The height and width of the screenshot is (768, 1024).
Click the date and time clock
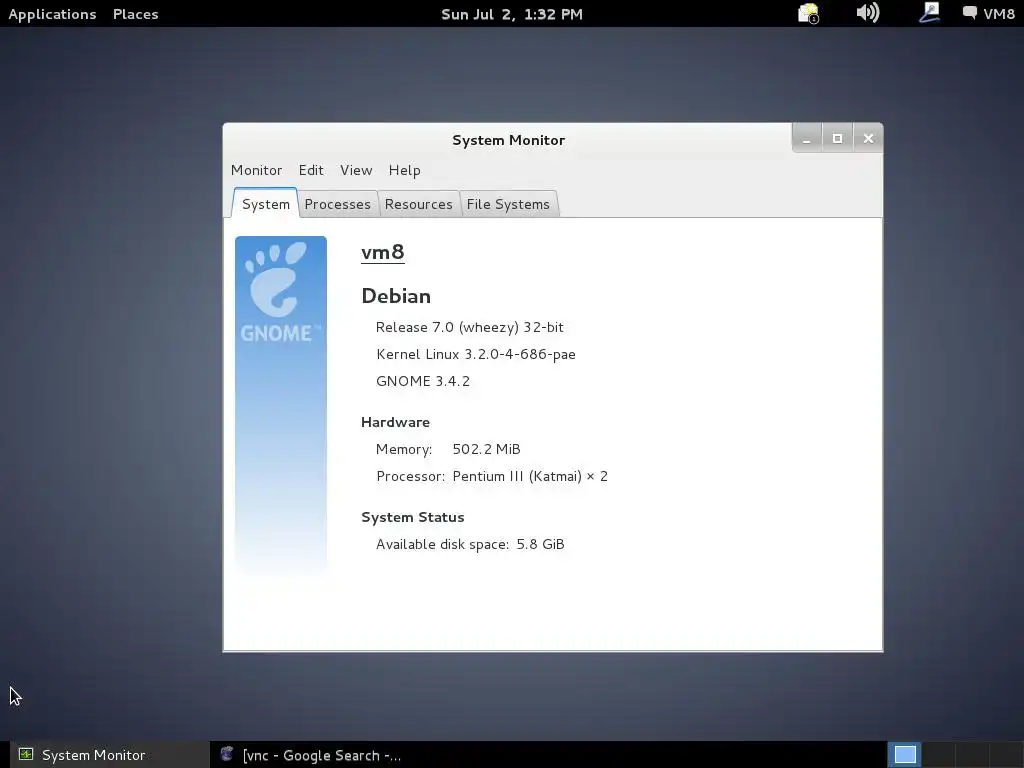coord(511,14)
